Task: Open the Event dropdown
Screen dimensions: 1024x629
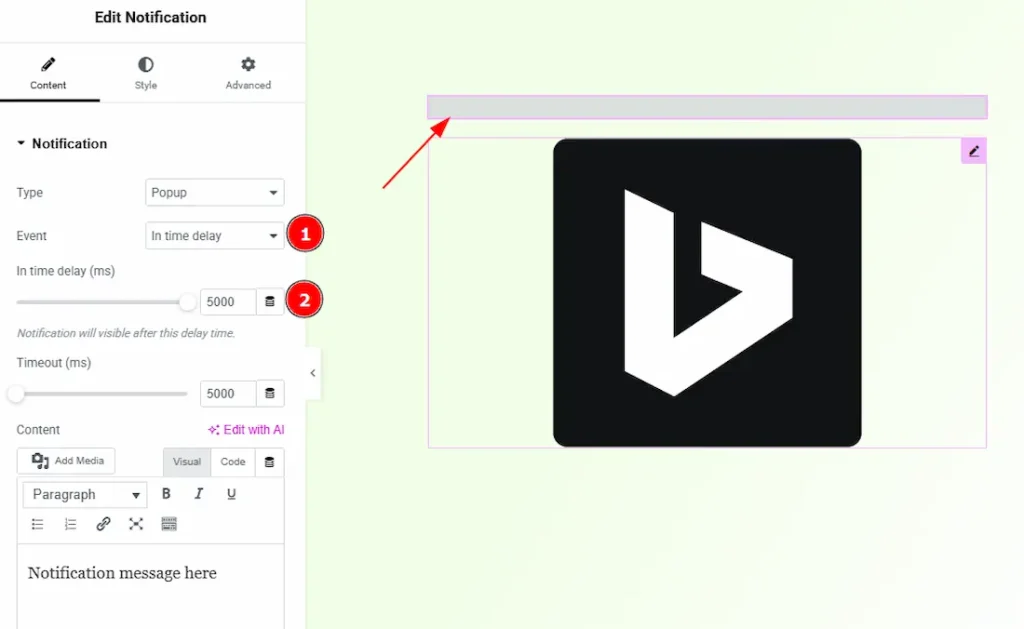Action: coord(214,236)
